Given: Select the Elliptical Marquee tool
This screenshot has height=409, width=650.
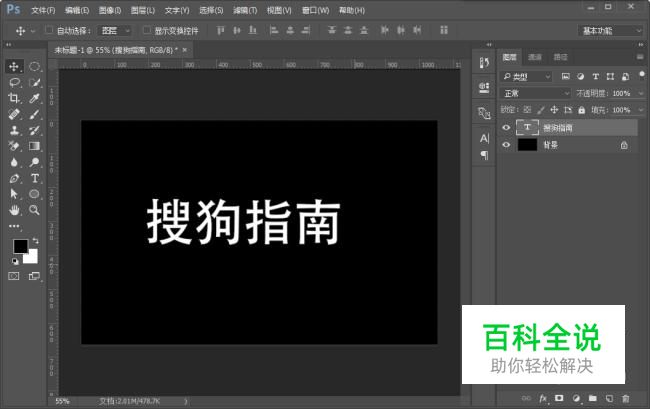Looking at the screenshot, I should [34, 66].
